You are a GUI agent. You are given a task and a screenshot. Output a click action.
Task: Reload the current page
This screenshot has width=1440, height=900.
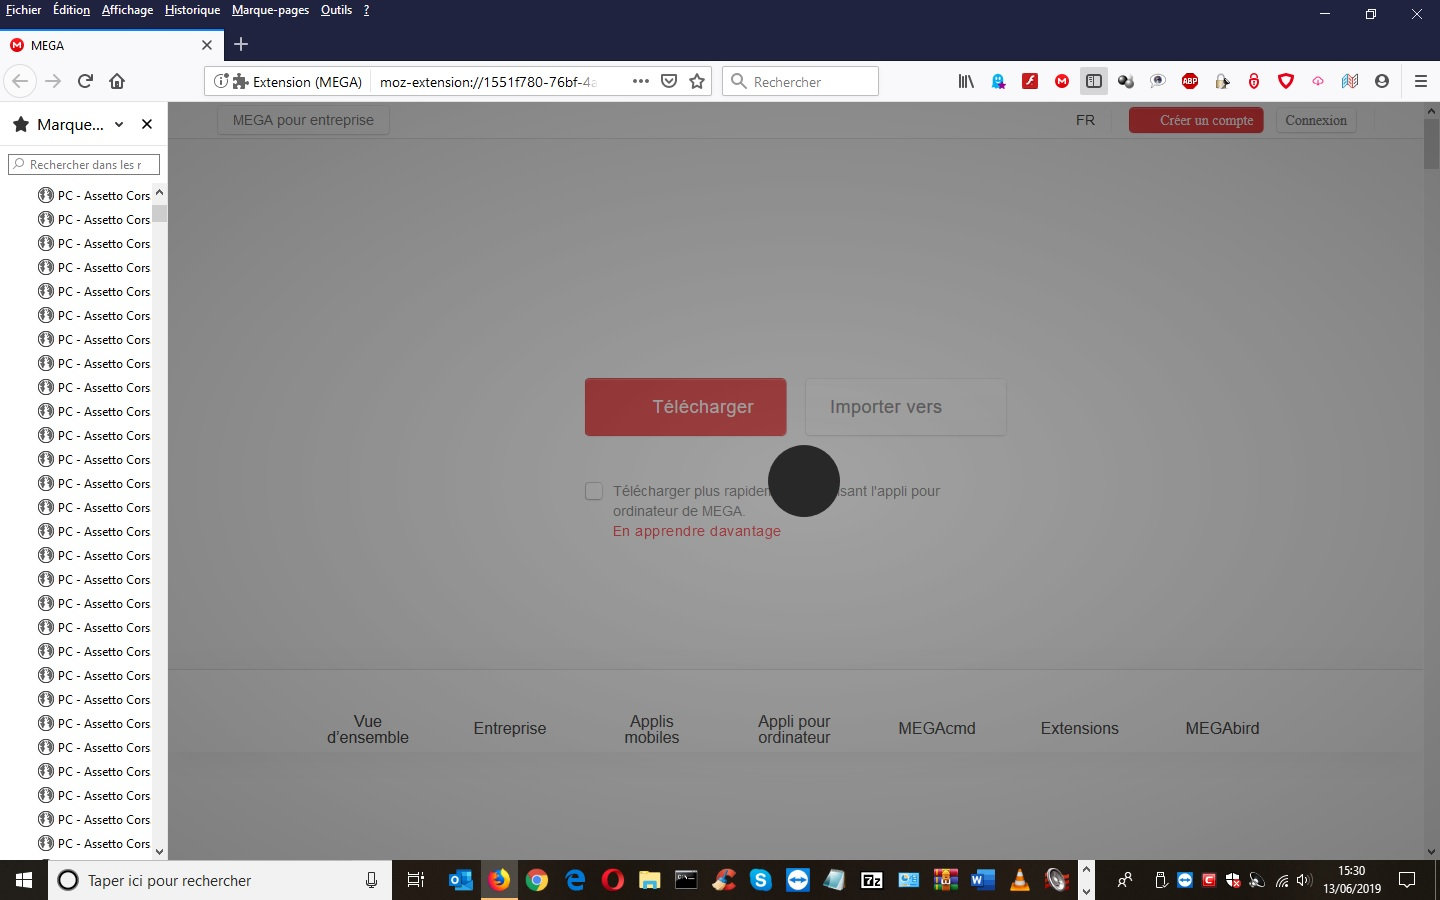pyautogui.click(x=85, y=81)
